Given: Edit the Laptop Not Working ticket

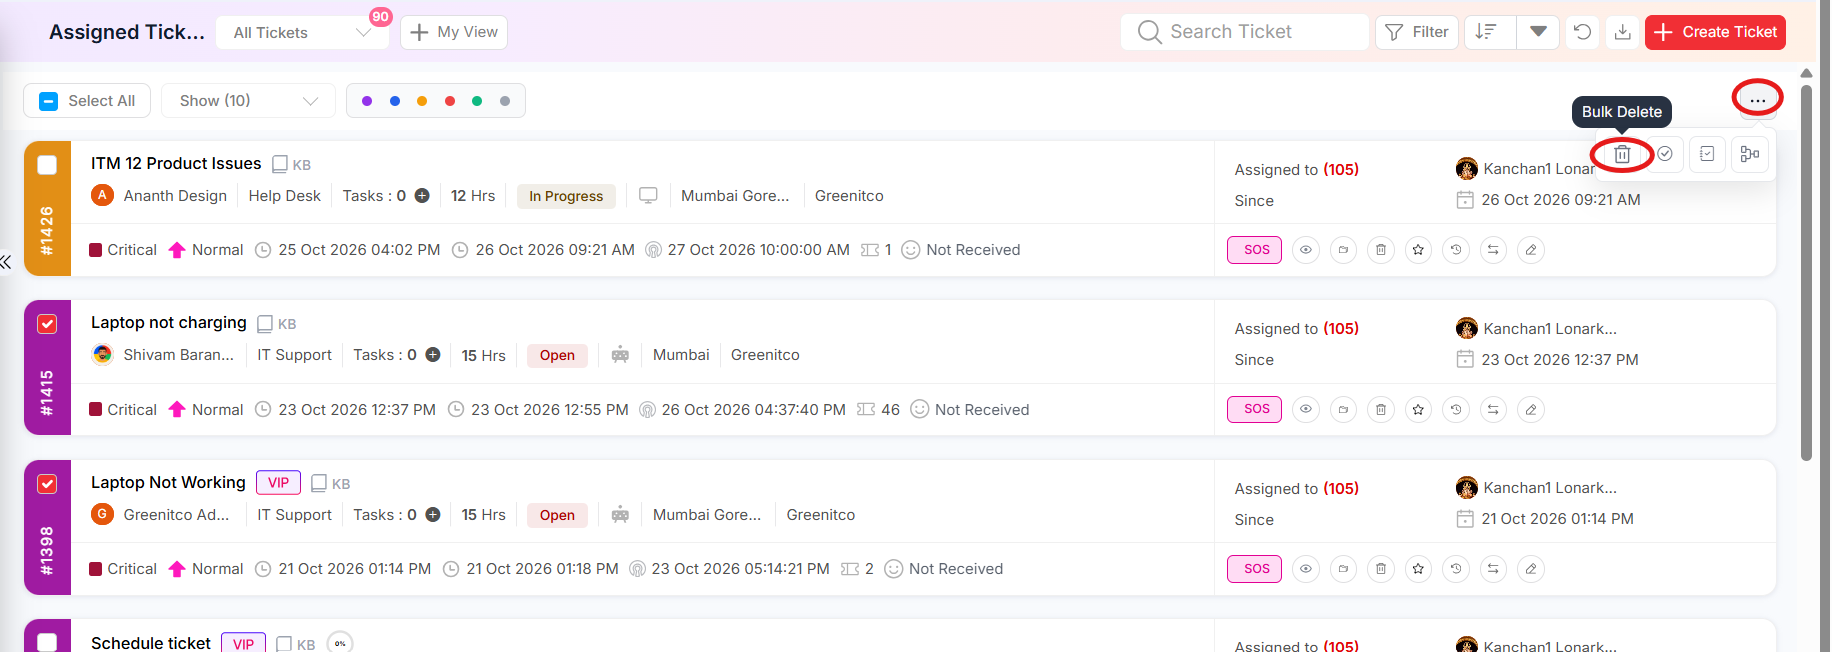Looking at the screenshot, I should point(1531,569).
